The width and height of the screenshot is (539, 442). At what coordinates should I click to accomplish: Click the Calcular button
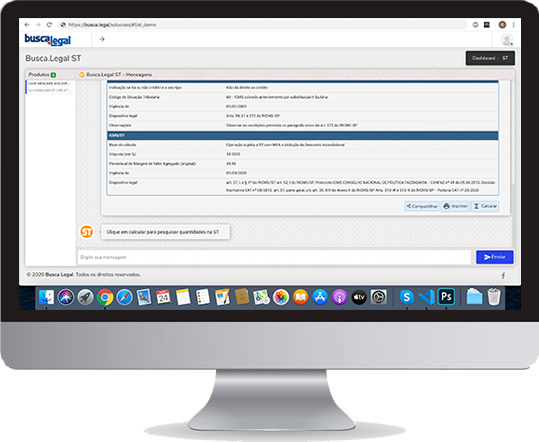click(485, 206)
